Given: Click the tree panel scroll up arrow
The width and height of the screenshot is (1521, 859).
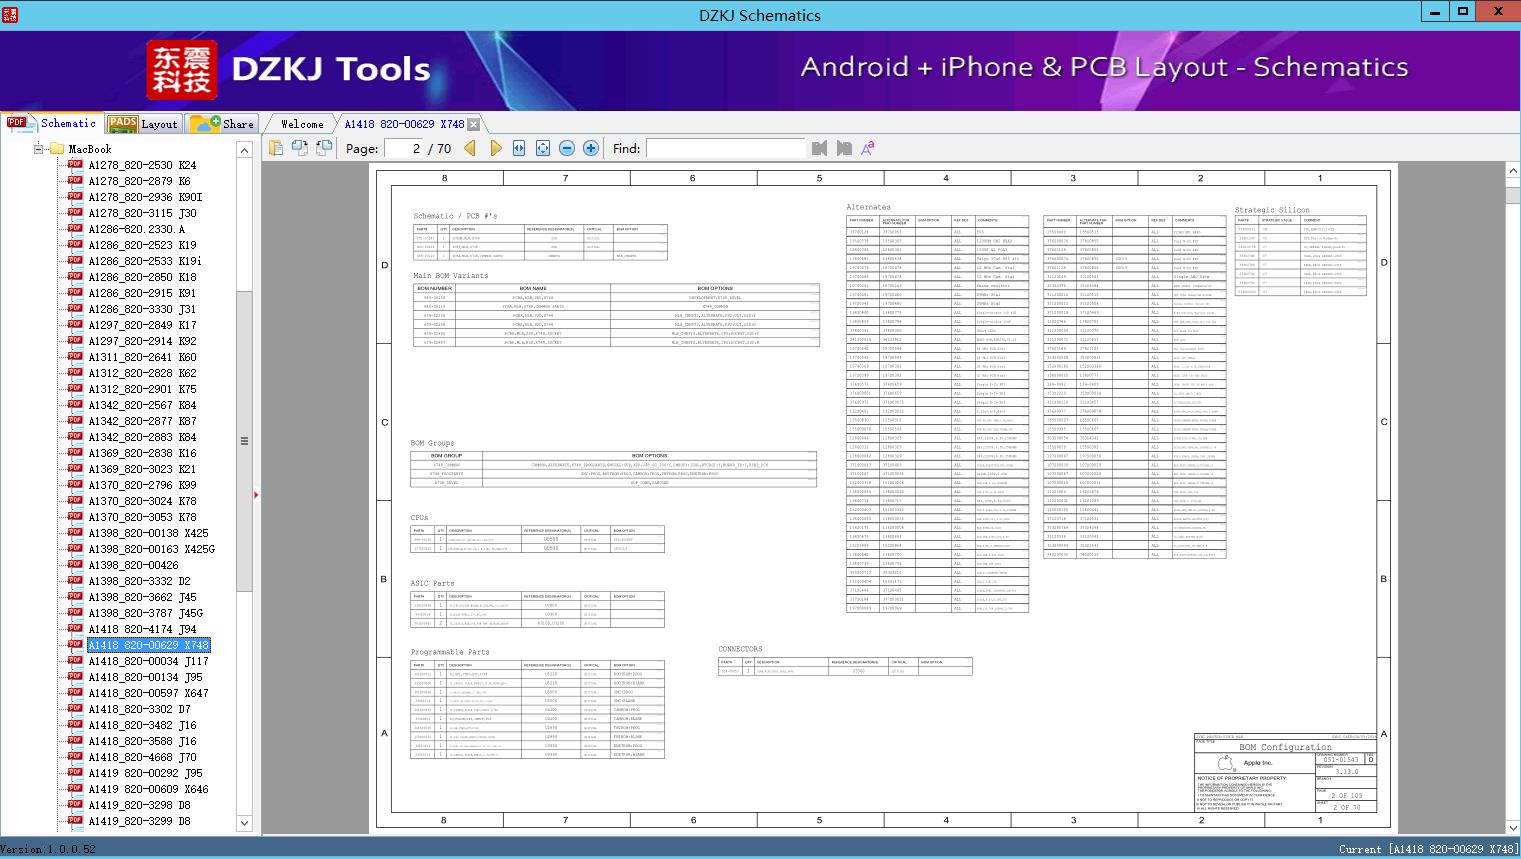Looking at the screenshot, I should pos(244,150).
